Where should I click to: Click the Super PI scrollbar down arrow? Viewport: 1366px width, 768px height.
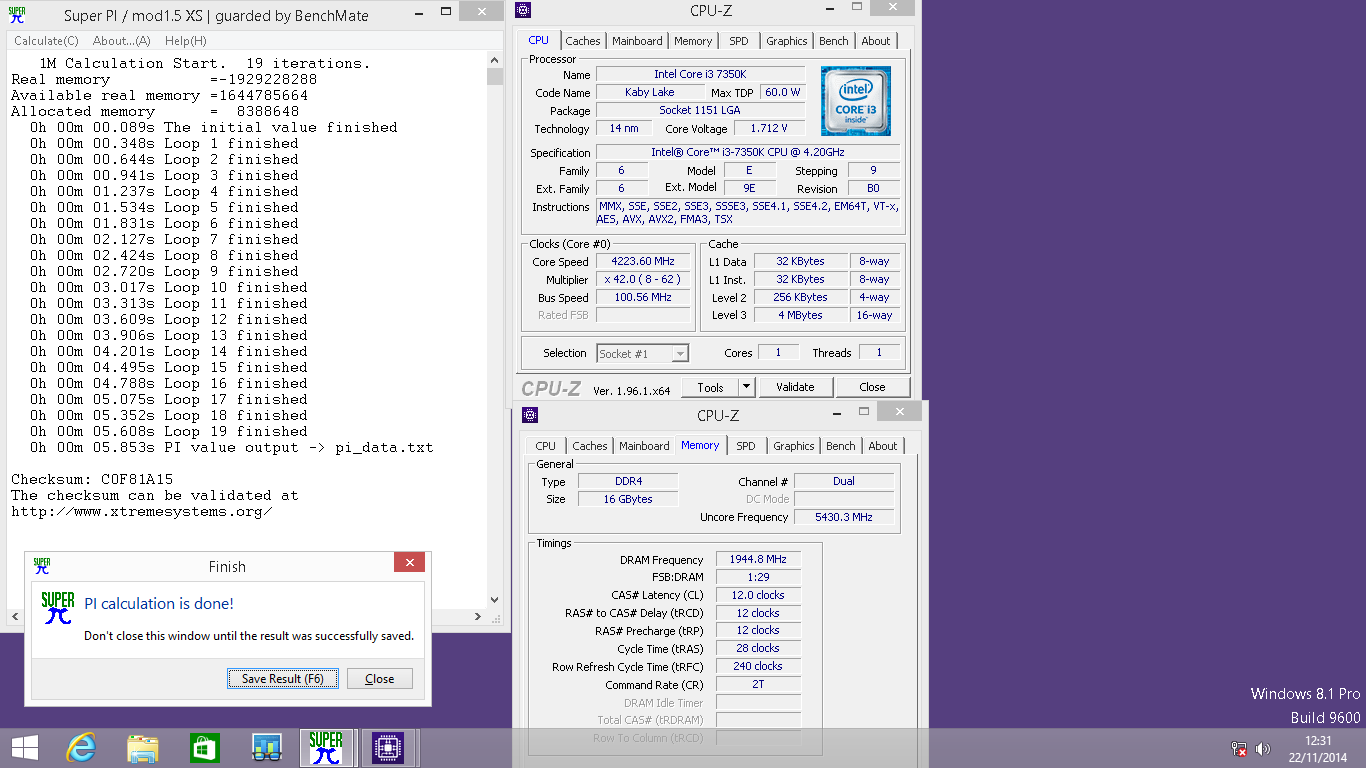[494, 601]
